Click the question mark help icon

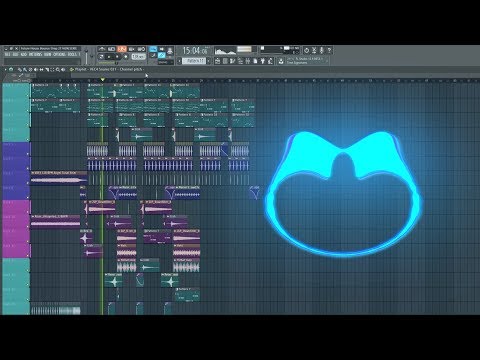pyautogui.click(x=329, y=51)
